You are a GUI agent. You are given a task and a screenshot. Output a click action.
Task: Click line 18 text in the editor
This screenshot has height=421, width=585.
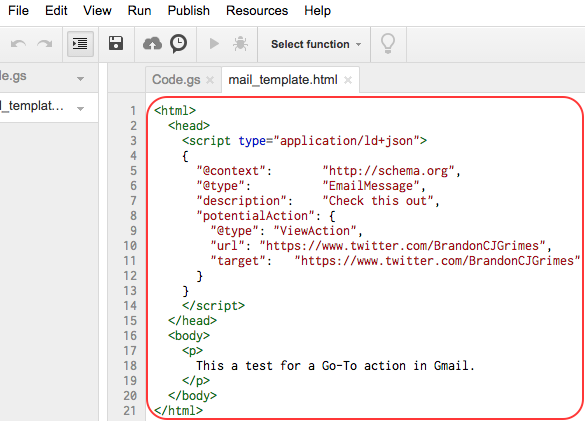335,366
